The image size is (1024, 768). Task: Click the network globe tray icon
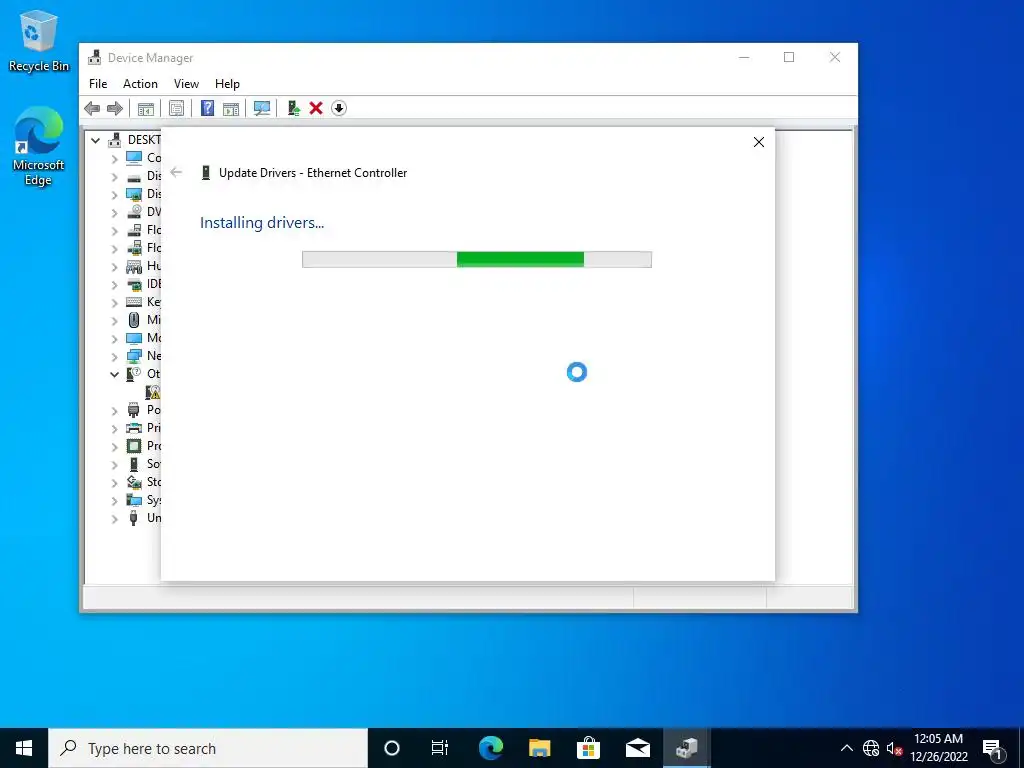click(x=871, y=748)
